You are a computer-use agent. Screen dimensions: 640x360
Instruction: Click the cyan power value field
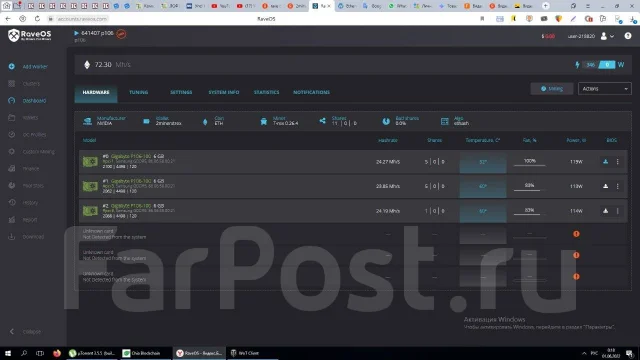[607, 64]
